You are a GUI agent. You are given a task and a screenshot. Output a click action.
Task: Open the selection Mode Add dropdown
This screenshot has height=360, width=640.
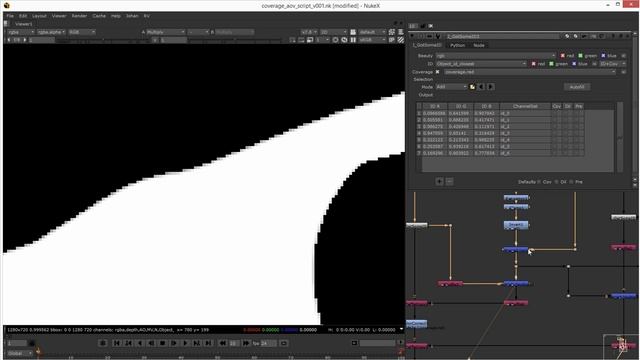pyautogui.click(x=451, y=87)
